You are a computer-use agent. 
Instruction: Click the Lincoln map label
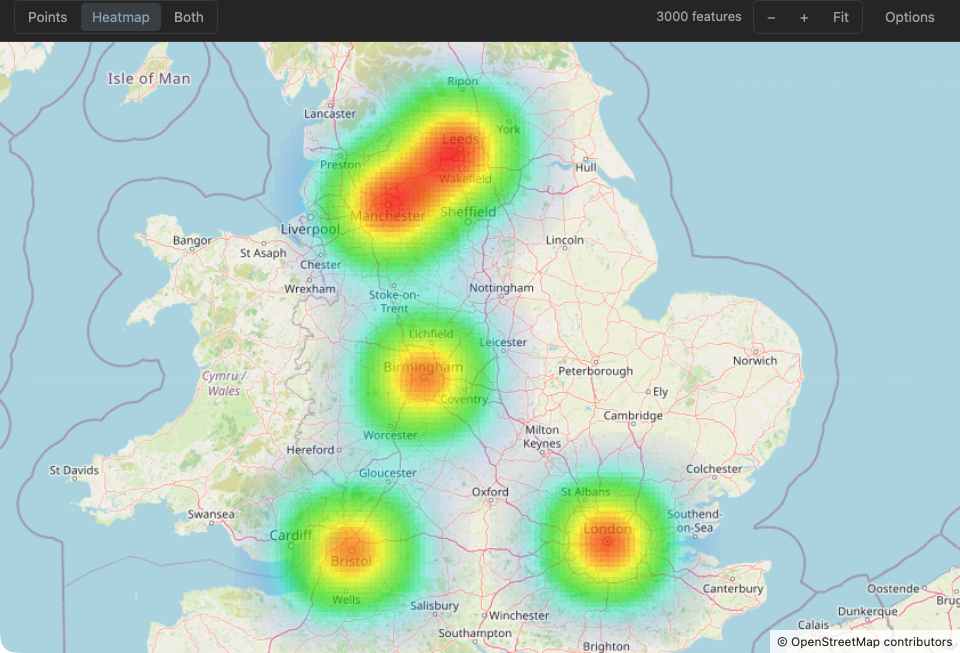click(x=564, y=240)
